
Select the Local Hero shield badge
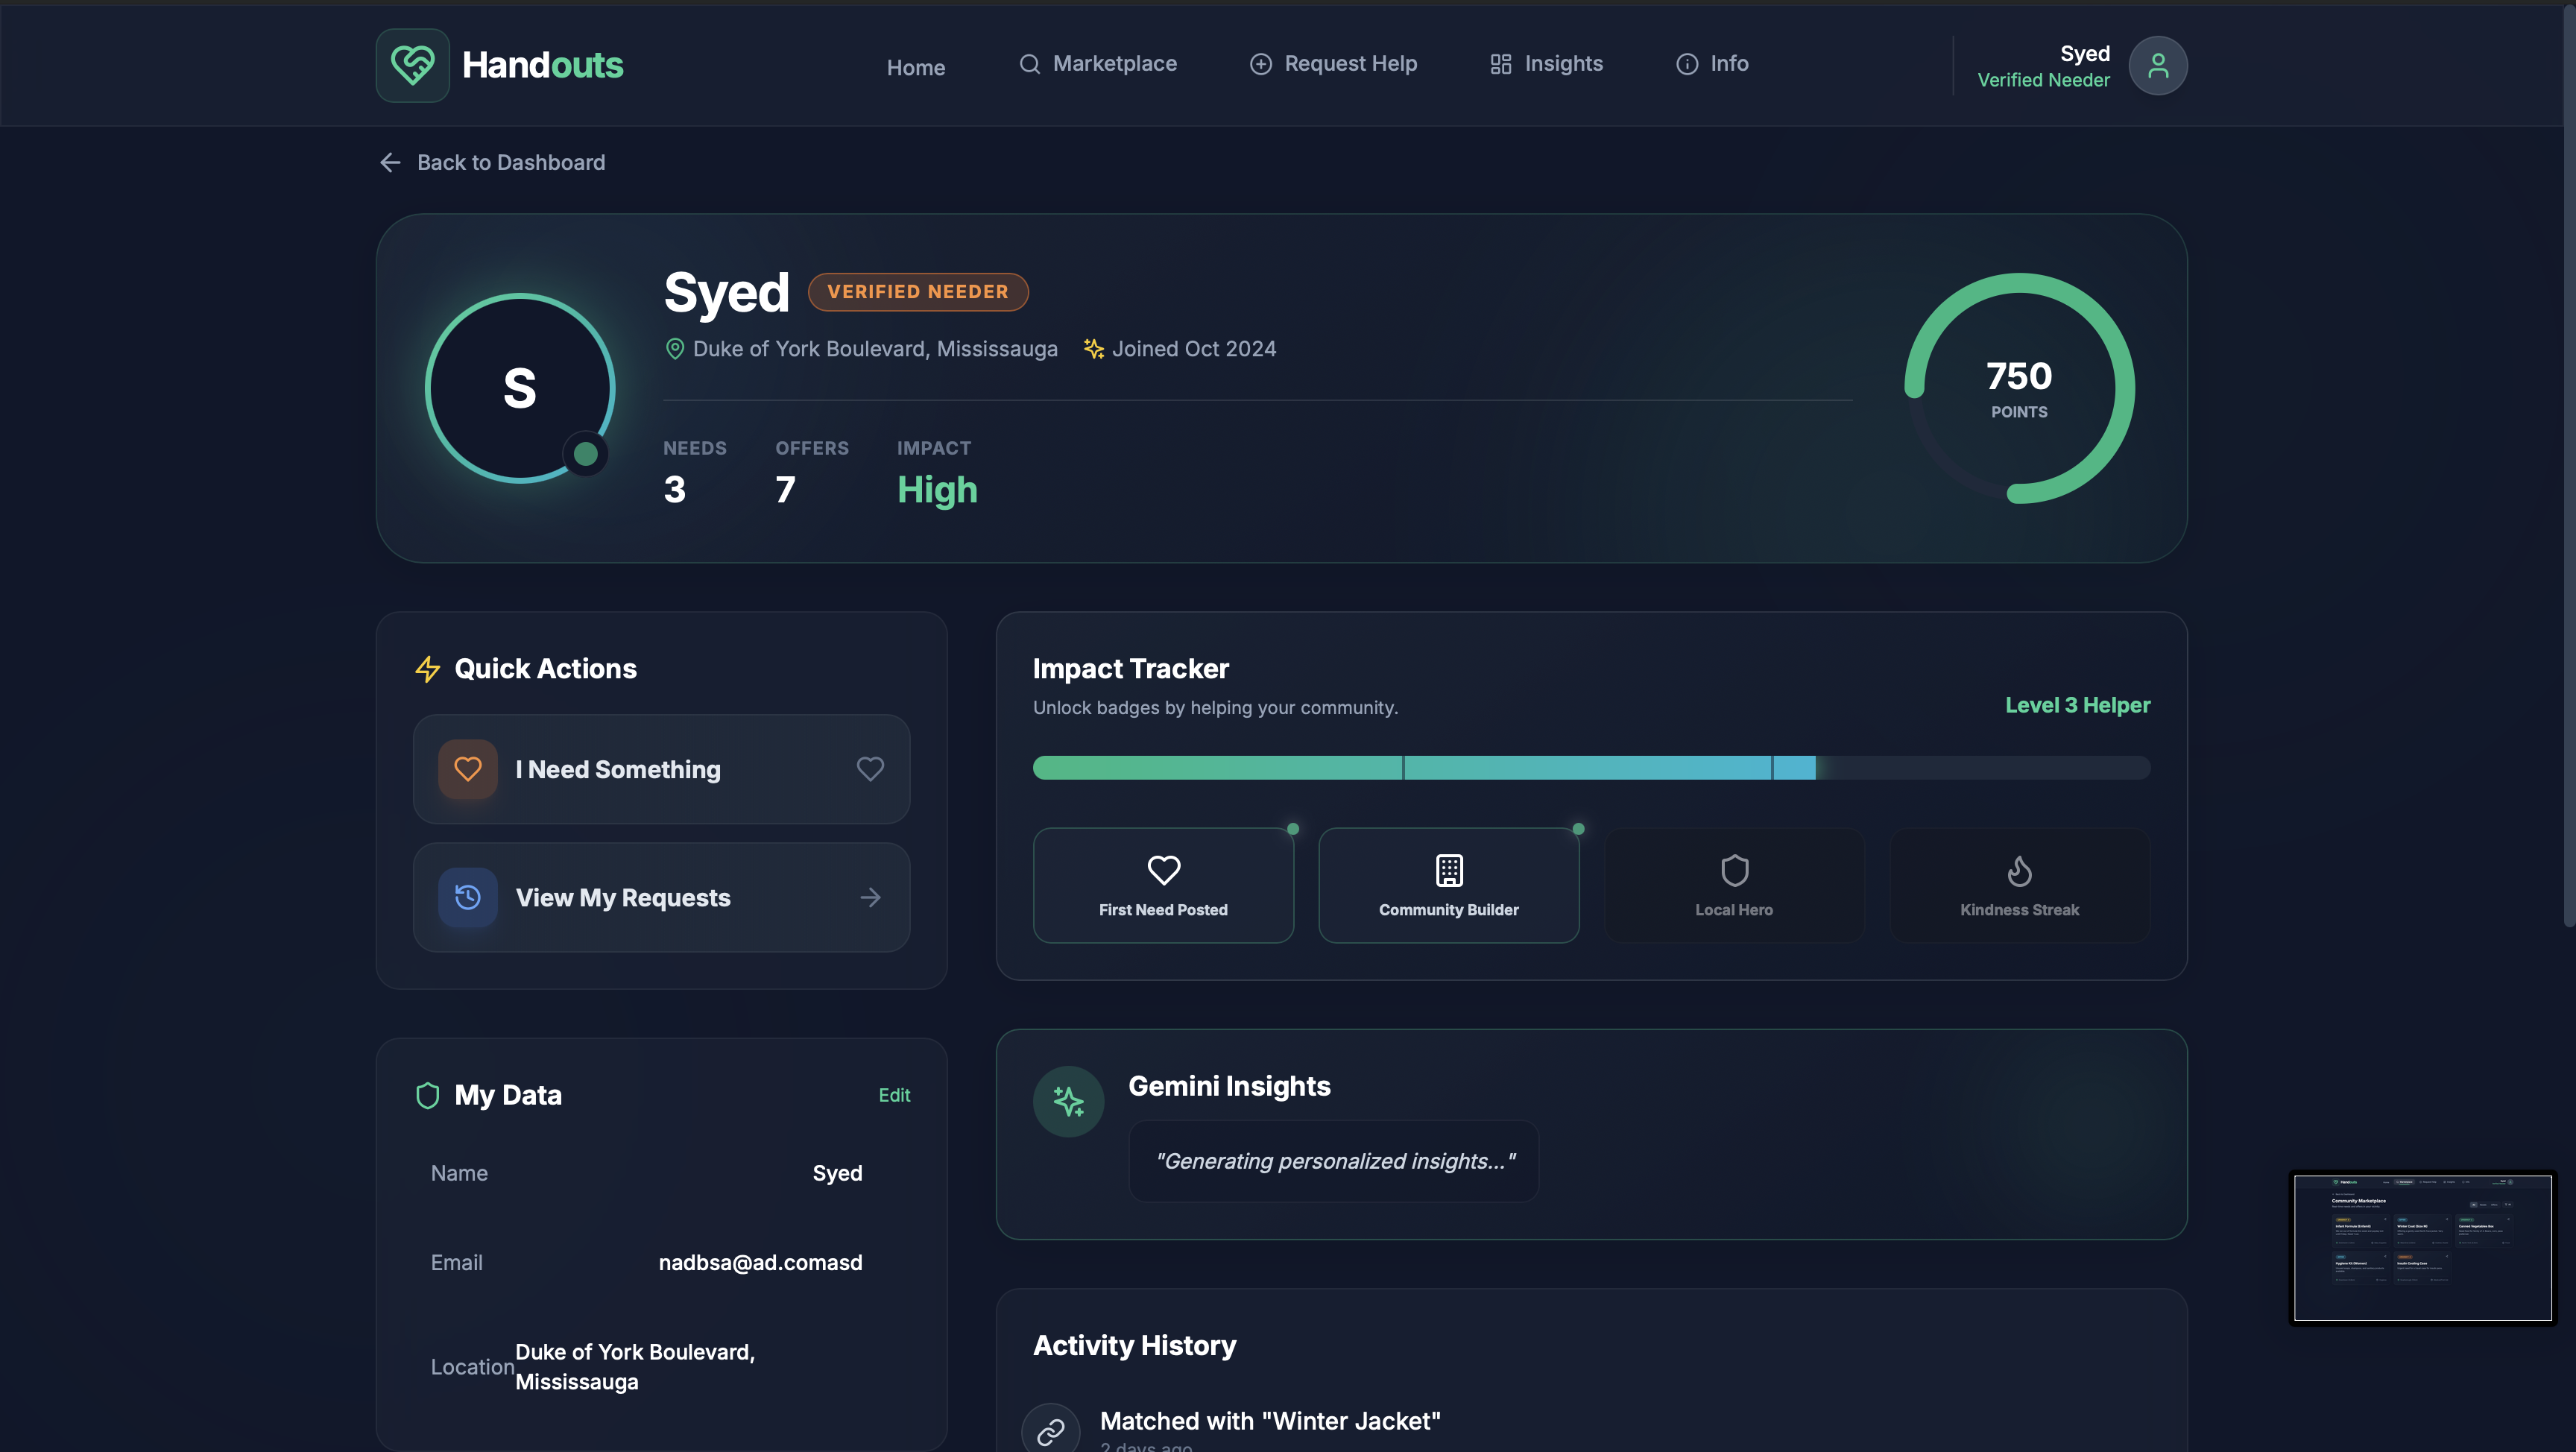pyautogui.click(x=1733, y=885)
